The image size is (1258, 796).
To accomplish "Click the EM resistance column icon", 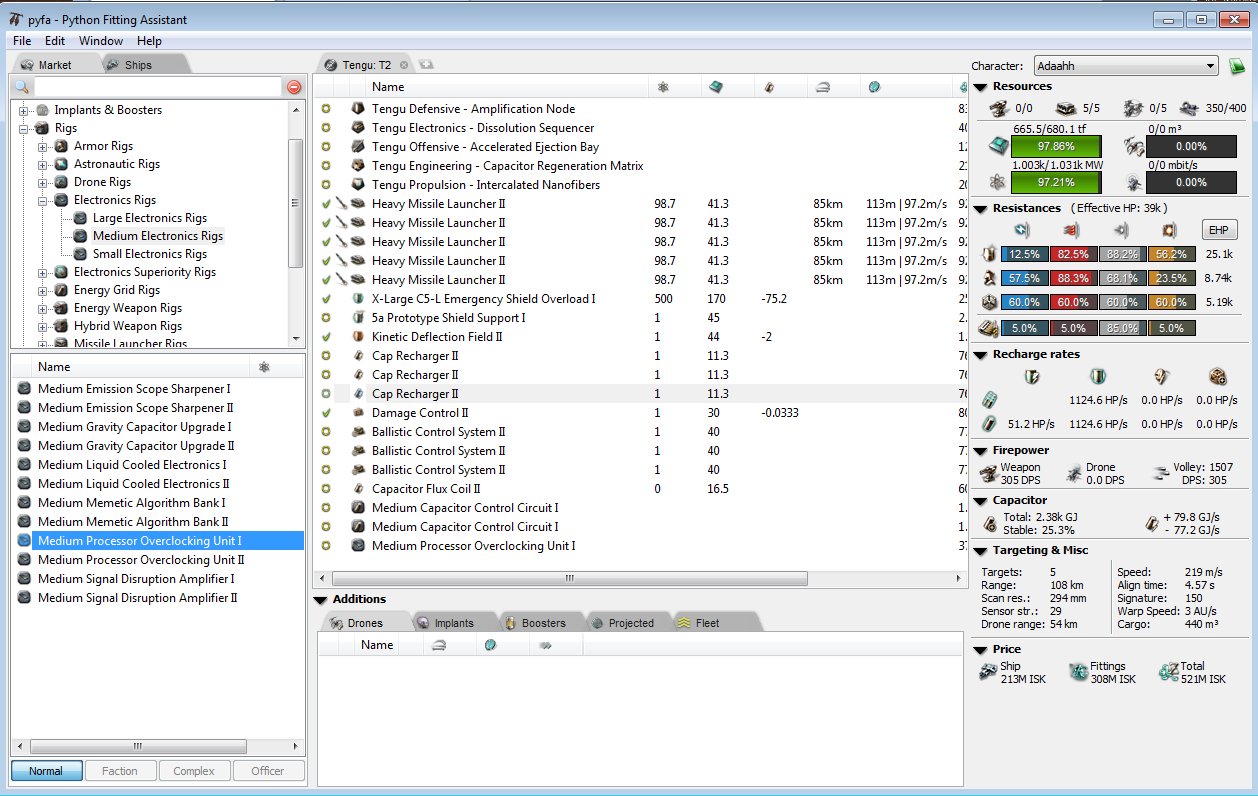I will (x=1023, y=229).
